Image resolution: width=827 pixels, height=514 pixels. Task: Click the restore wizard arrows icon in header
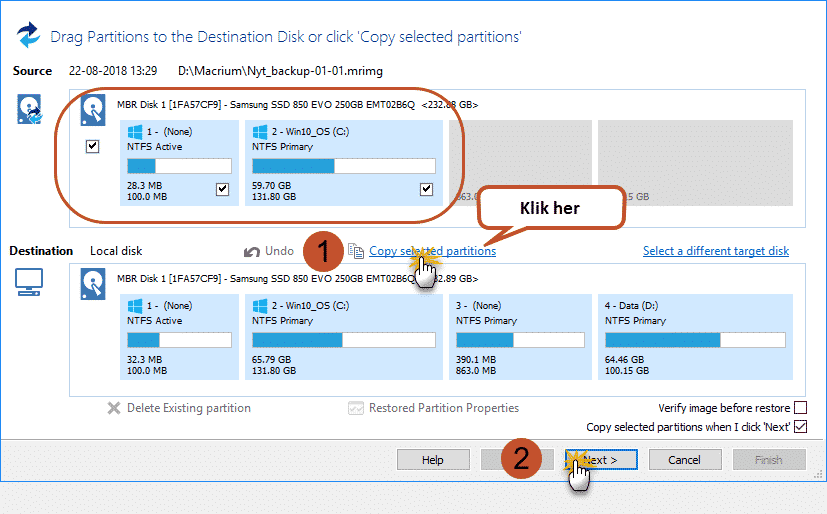pos(28,37)
